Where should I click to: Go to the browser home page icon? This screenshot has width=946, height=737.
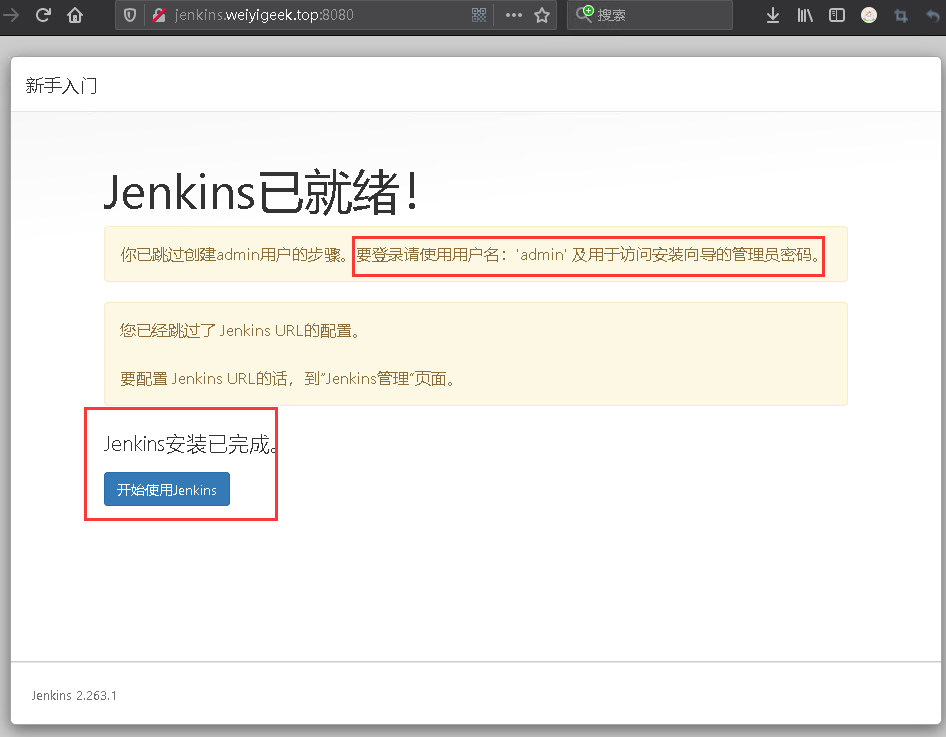75,14
